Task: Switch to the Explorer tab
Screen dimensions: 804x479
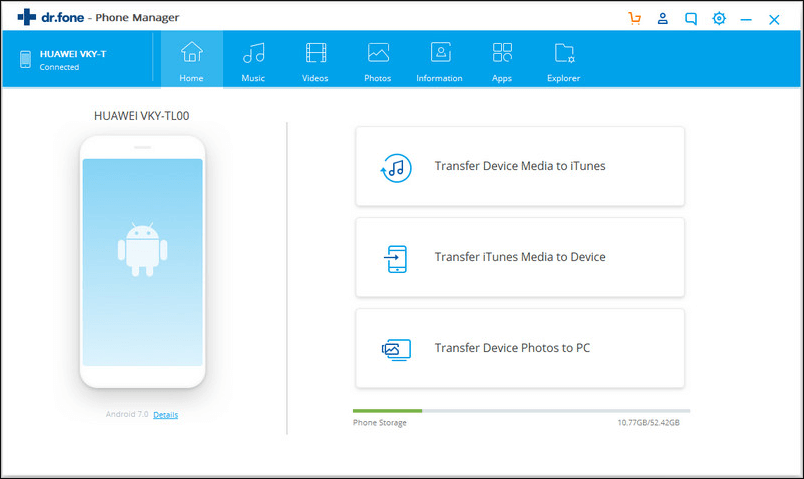Action: (563, 60)
